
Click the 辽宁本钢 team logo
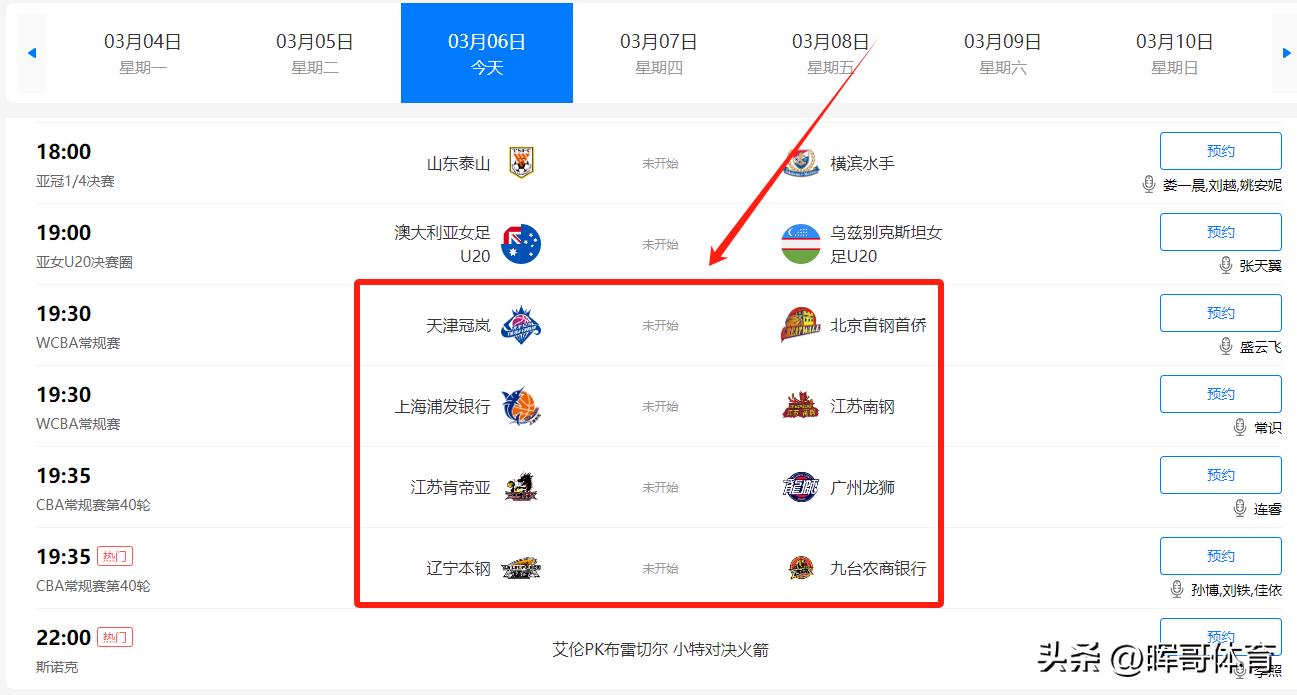(x=520, y=568)
